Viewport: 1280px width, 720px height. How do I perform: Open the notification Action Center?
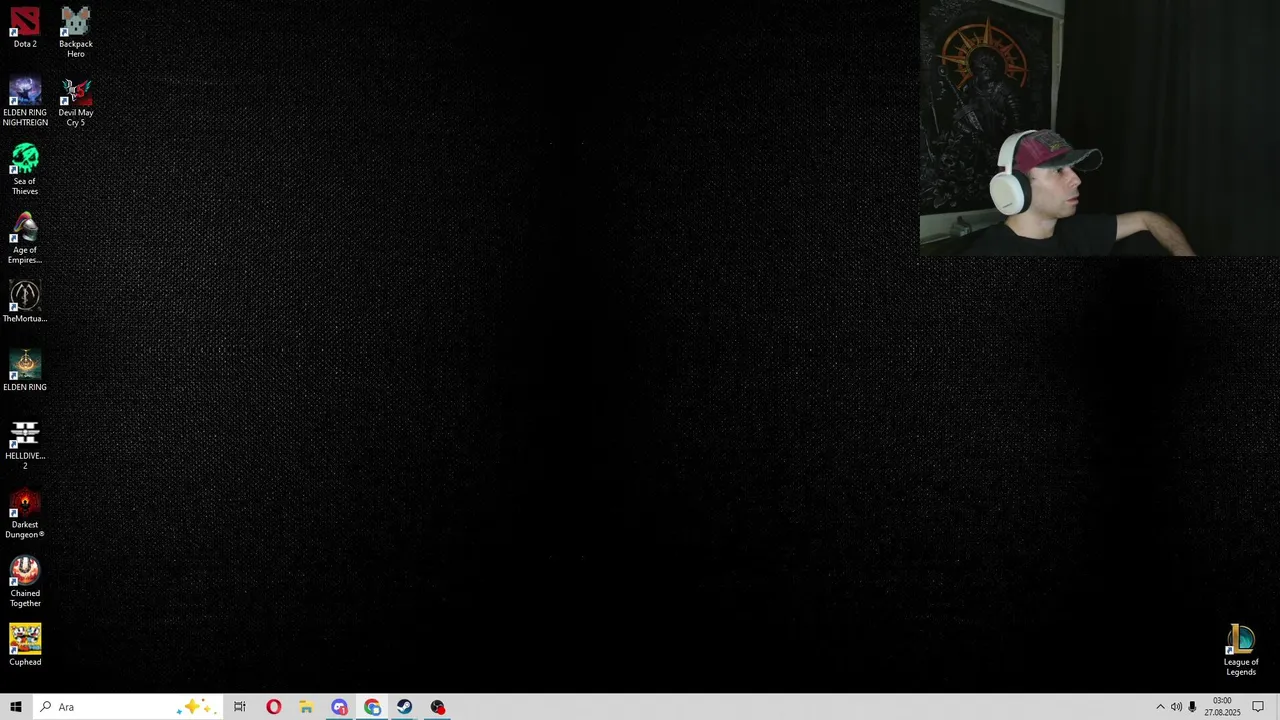(1258, 707)
